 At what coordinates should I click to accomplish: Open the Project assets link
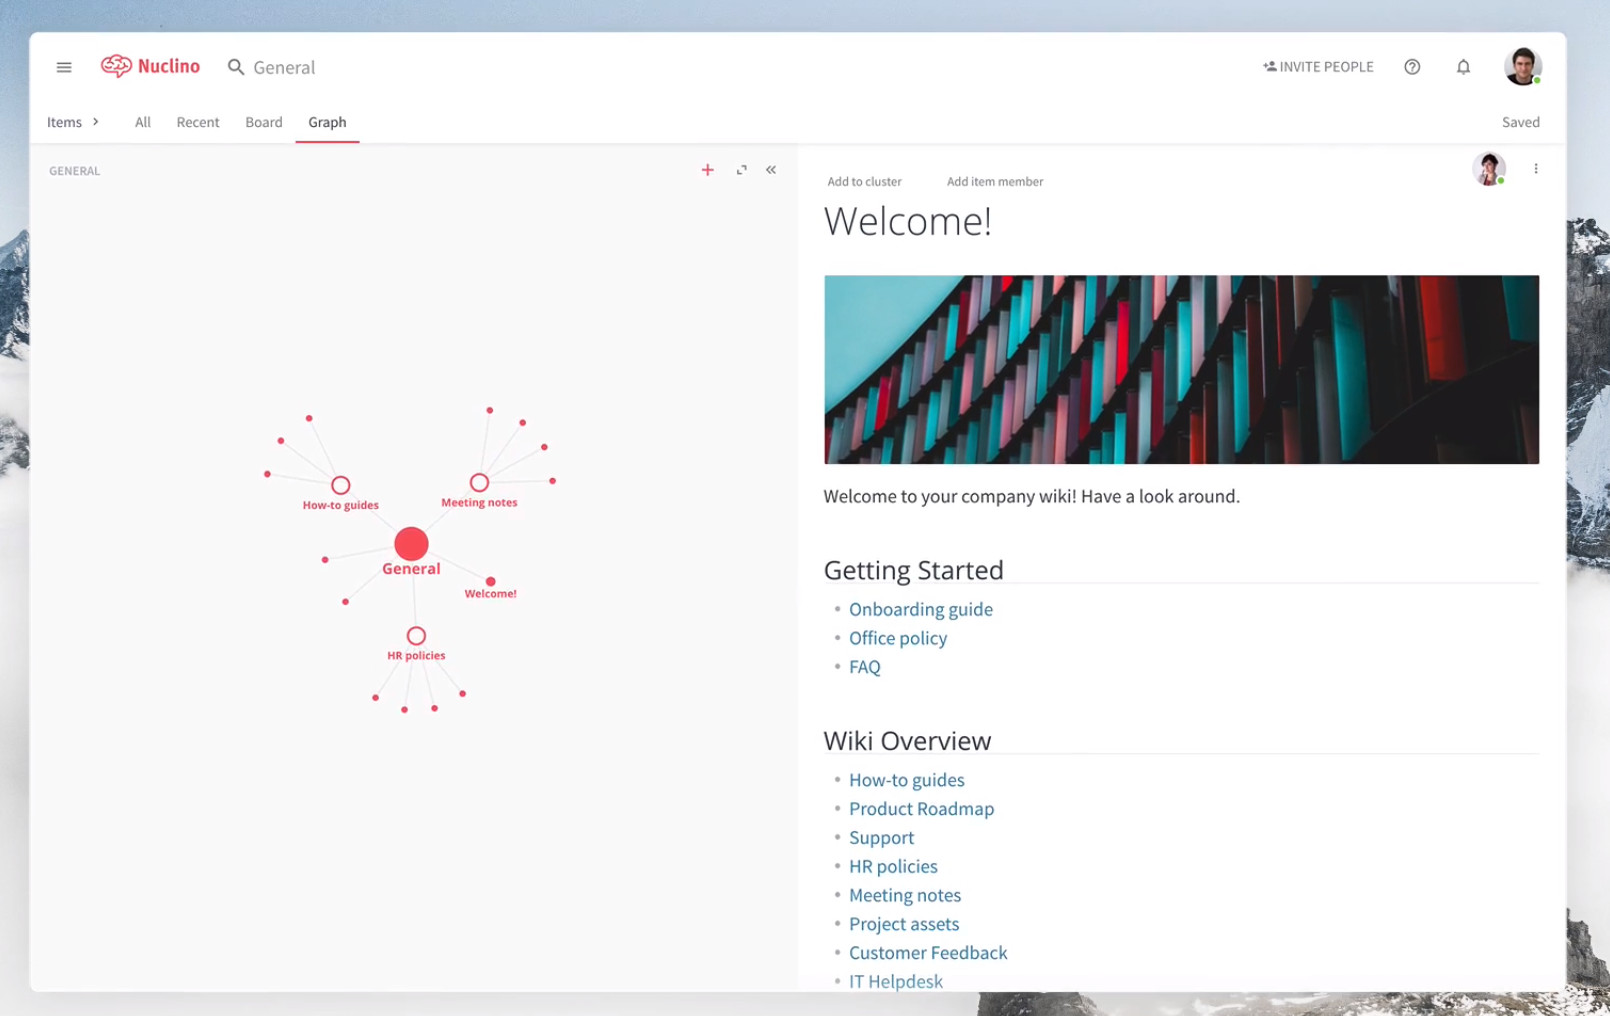[904, 925]
